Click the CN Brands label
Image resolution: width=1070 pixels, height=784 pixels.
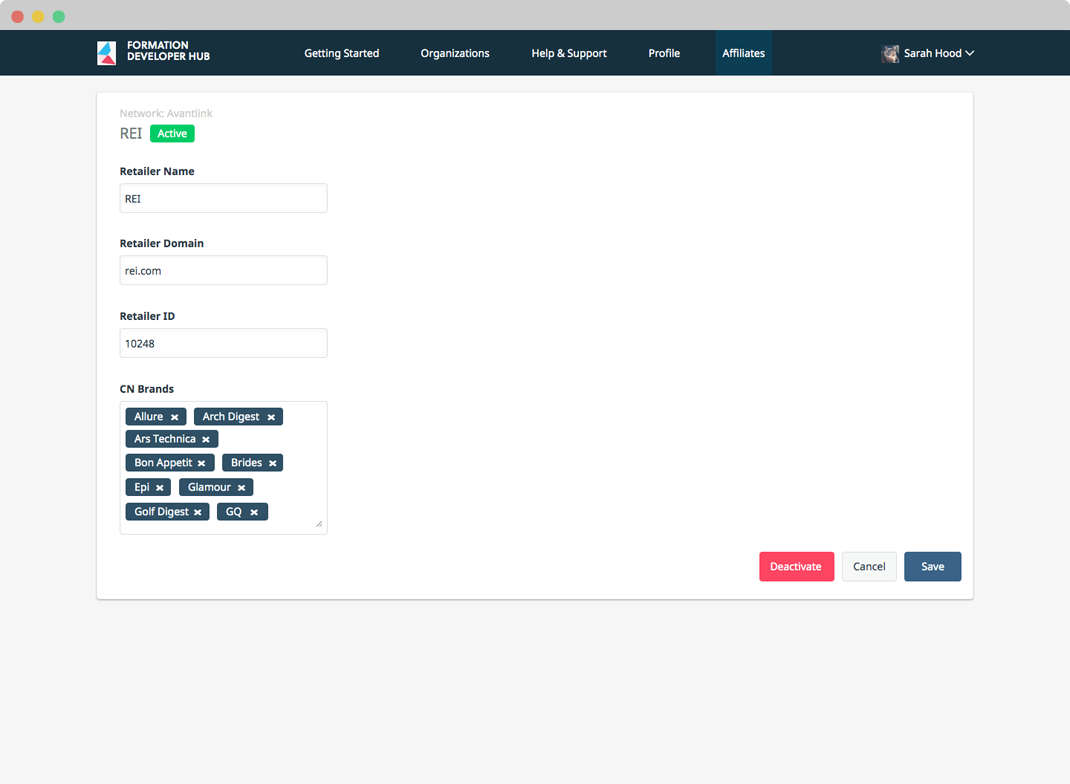click(147, 389)
